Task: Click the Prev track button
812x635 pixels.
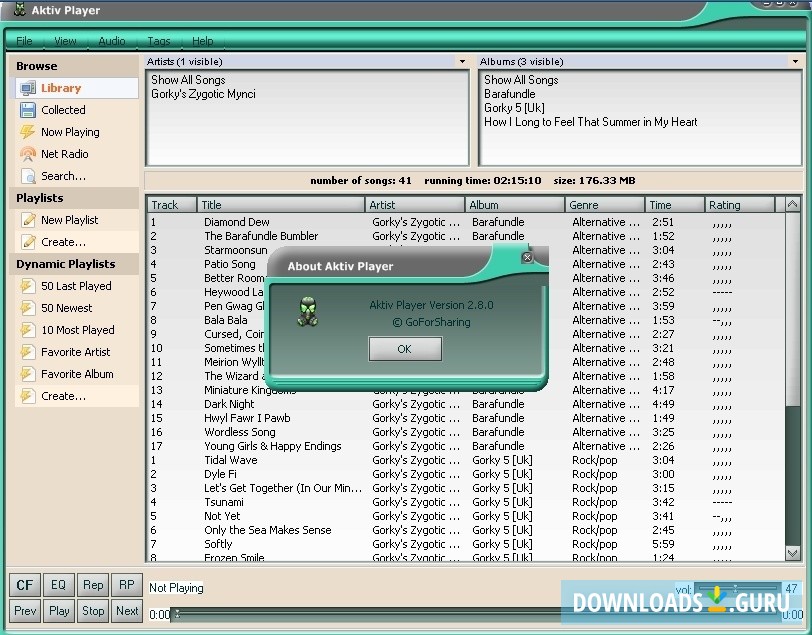Action: (x=25, y=611)
